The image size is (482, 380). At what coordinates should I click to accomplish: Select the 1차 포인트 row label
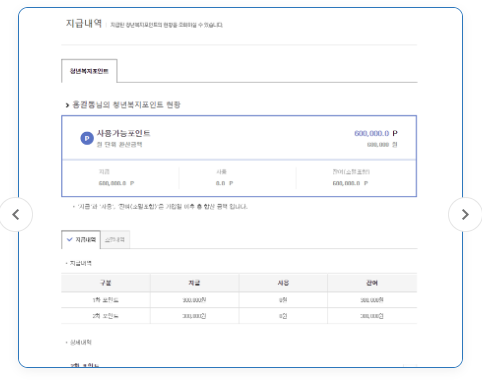[105, 300]
